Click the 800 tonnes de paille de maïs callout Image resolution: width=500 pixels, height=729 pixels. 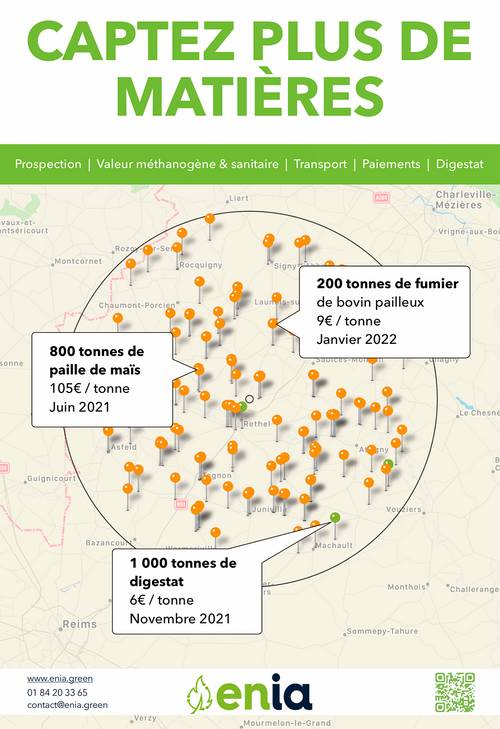[x=102, y=379]
